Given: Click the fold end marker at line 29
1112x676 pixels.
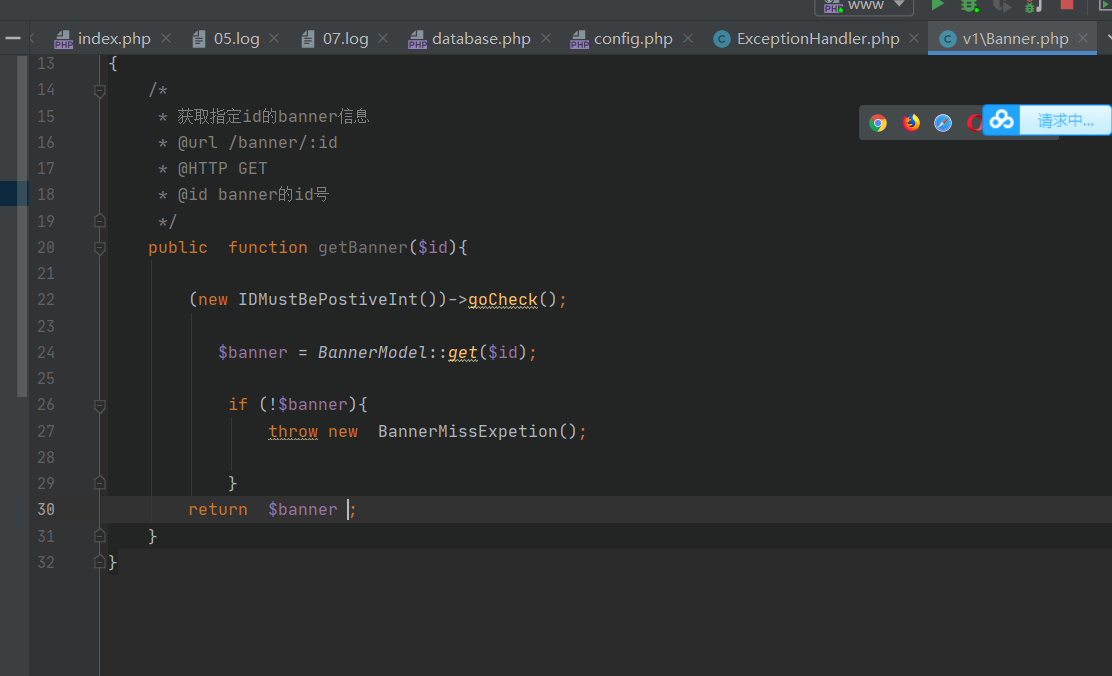Looking at the screenshot, I should 100,483.
